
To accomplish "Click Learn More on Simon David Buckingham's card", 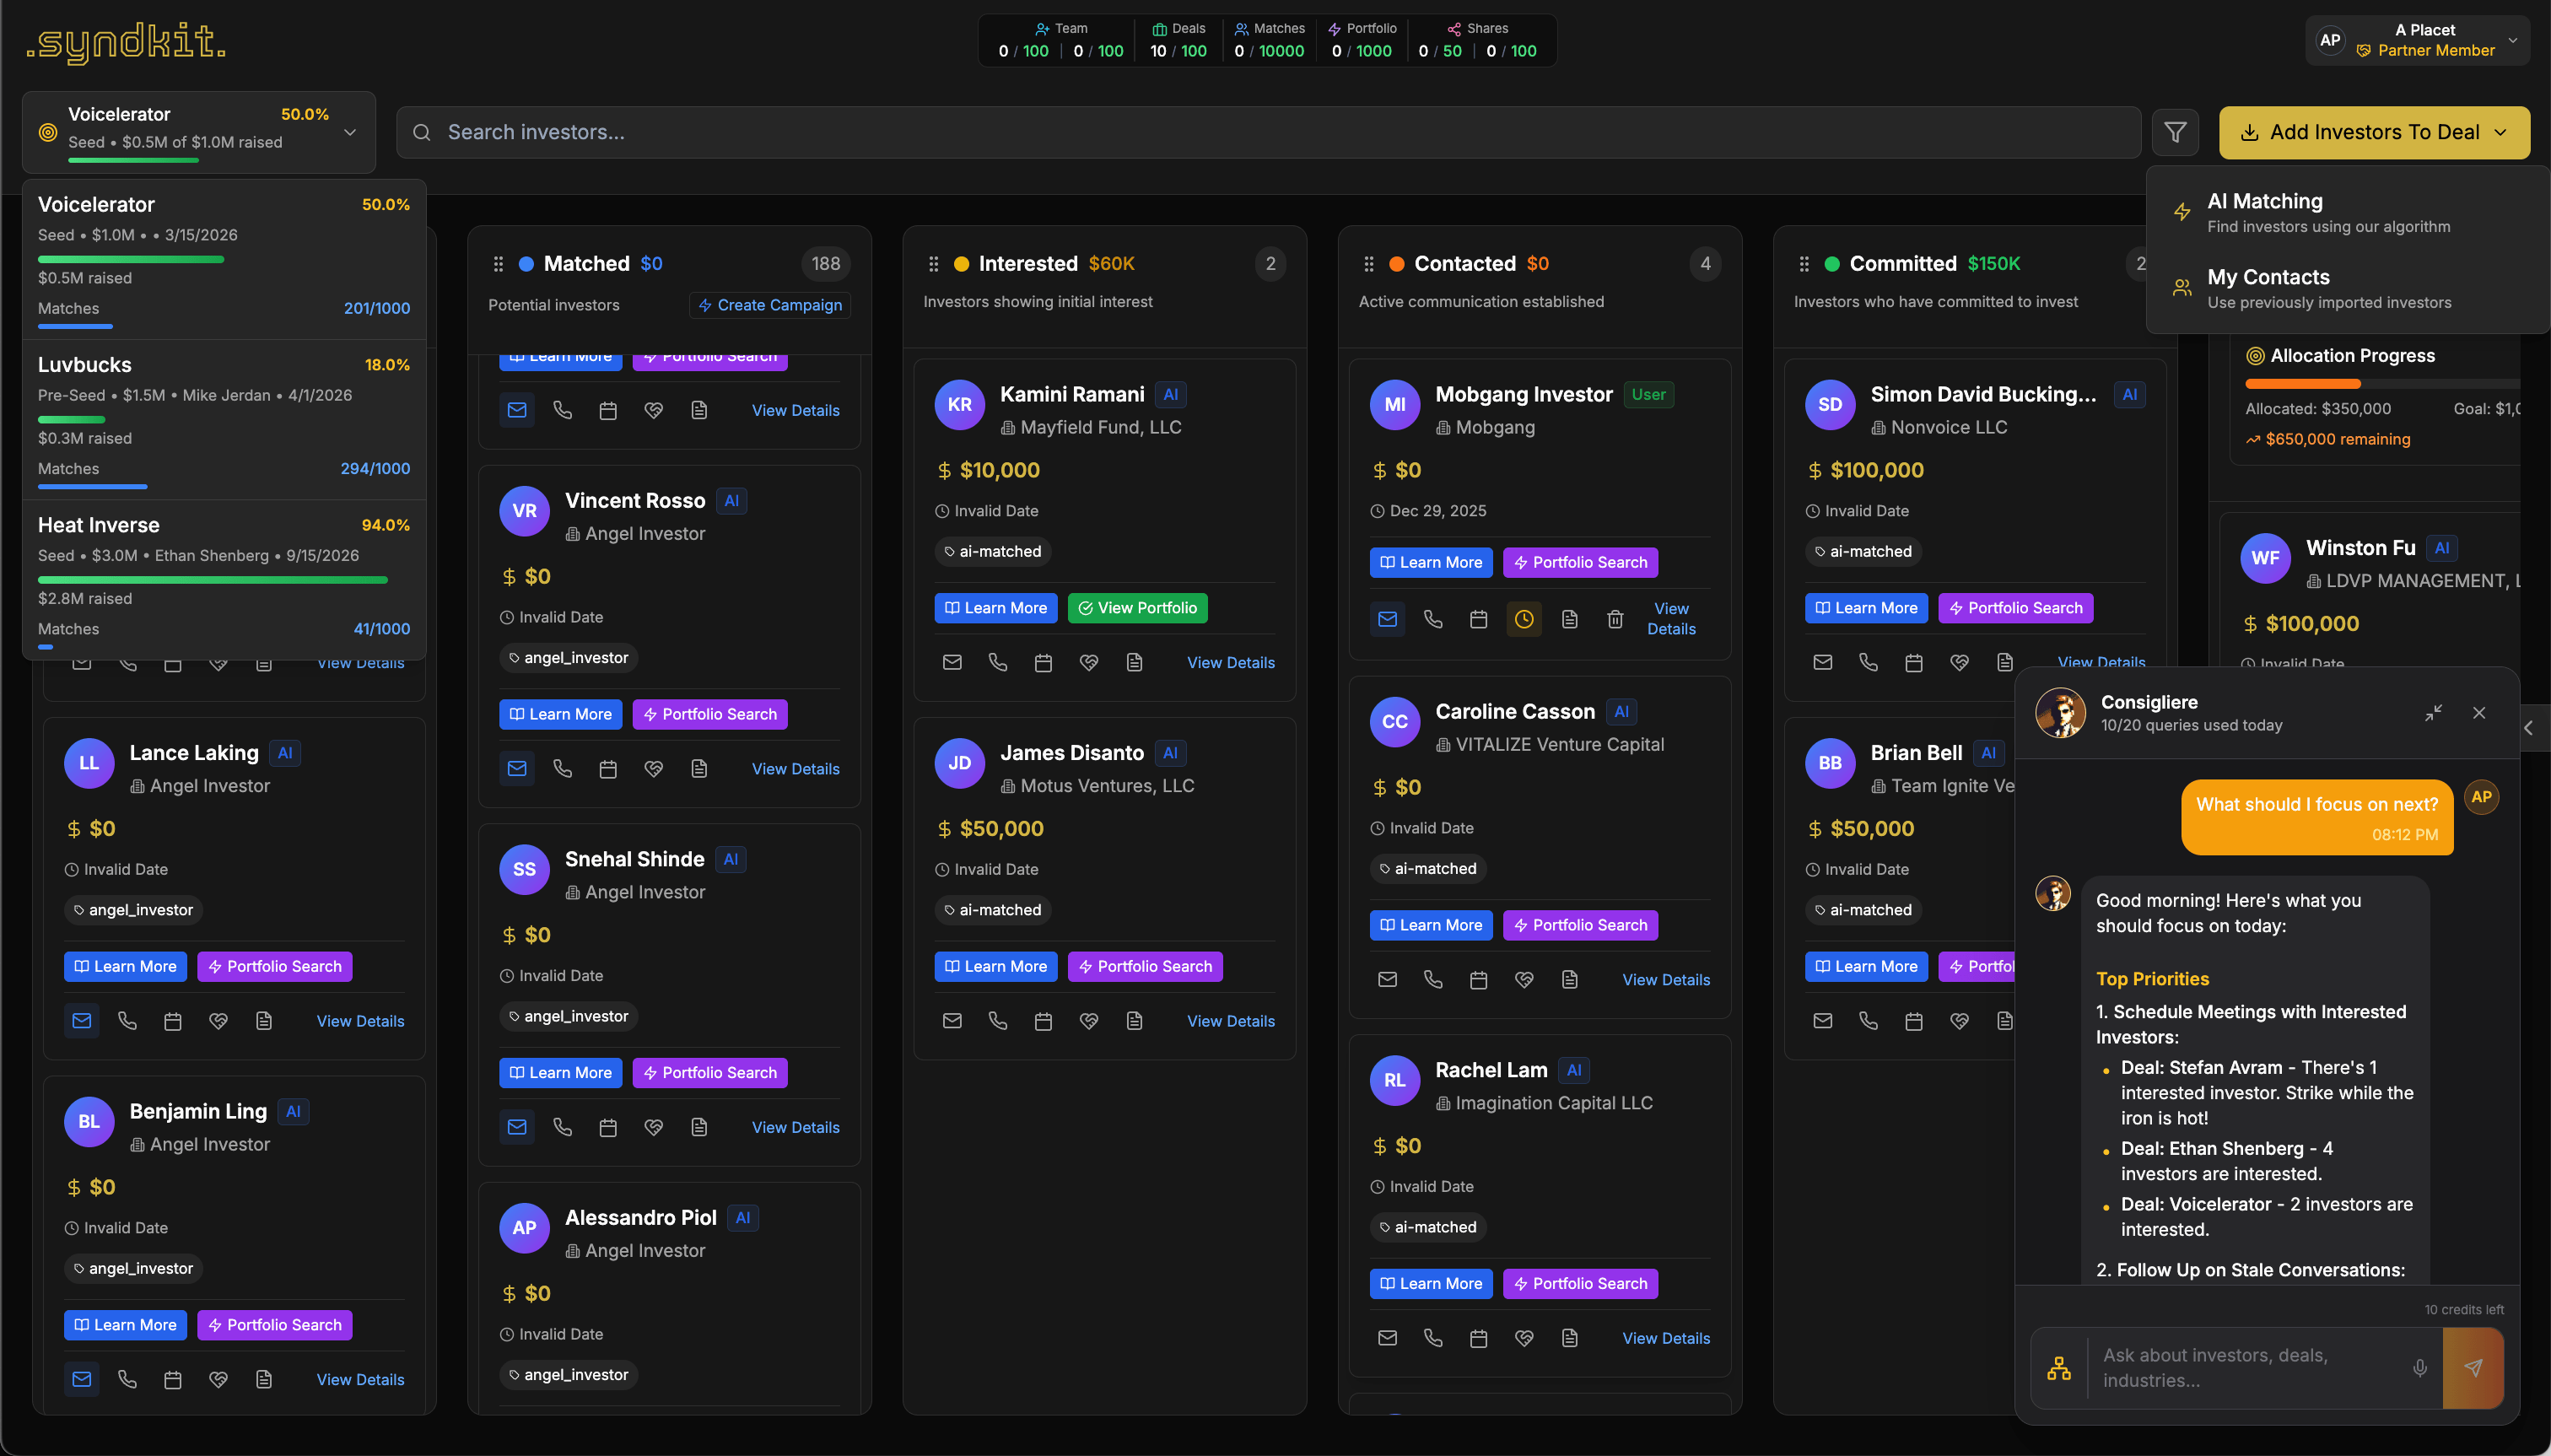I will click(x=1866, y=608).
